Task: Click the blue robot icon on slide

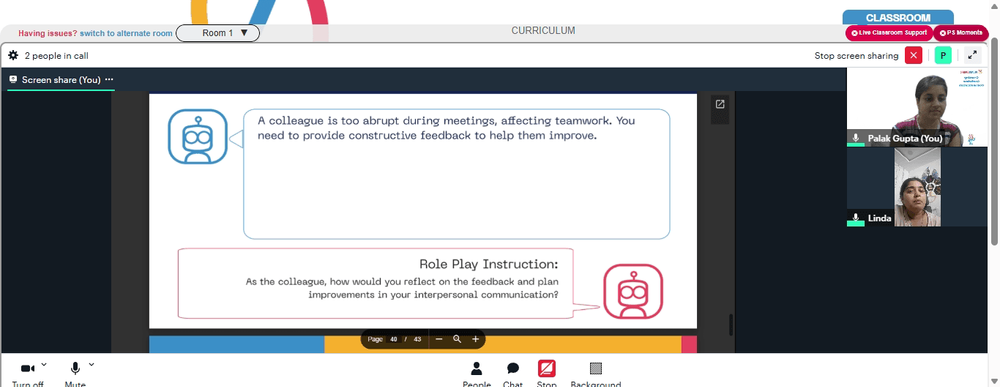Action: 198,136
